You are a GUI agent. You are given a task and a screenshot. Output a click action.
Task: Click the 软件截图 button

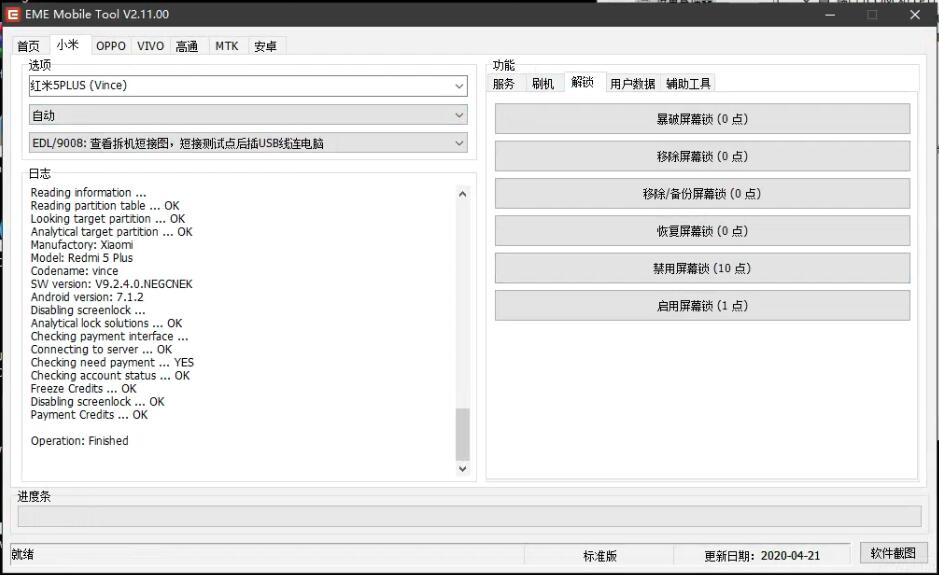(x=893, y=553)
